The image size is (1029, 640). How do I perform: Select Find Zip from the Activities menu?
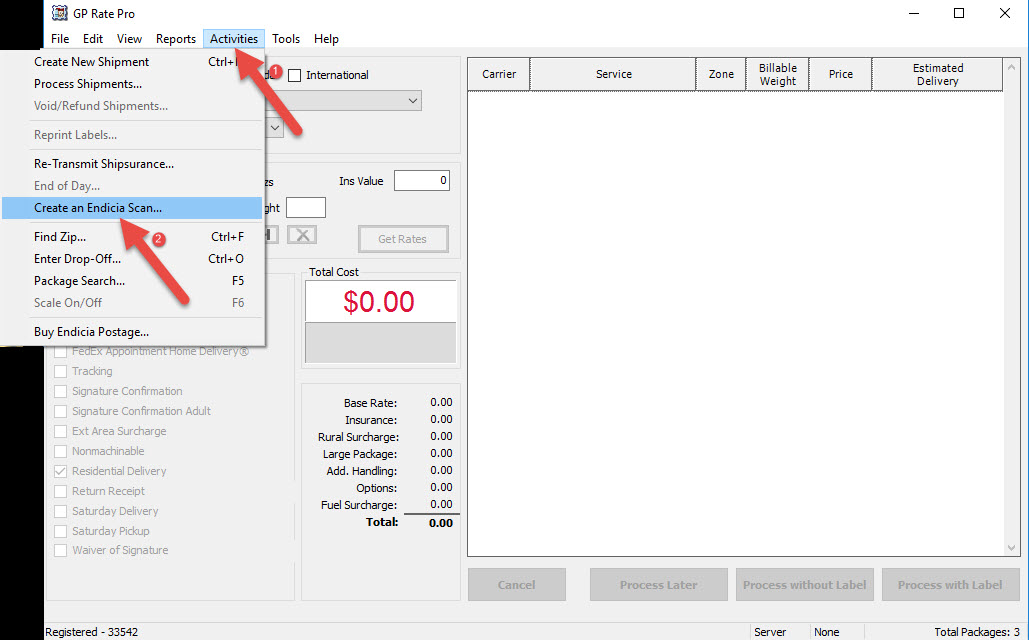coord(58,236)
